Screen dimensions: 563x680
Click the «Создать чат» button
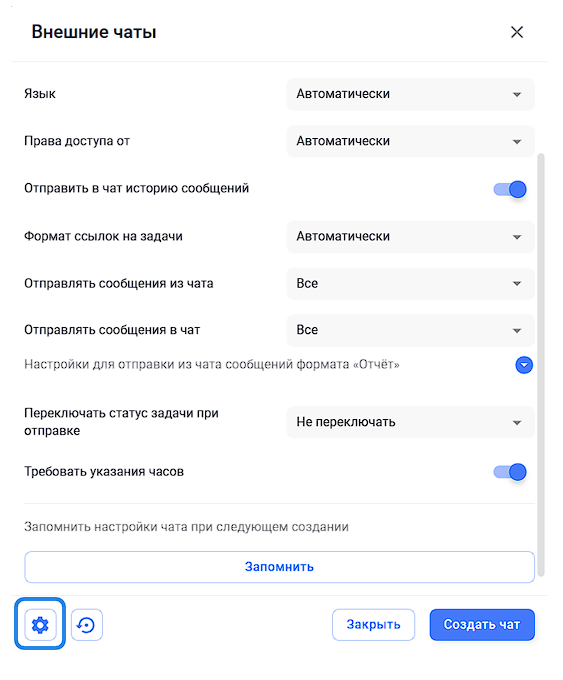(x=482, y=624)
